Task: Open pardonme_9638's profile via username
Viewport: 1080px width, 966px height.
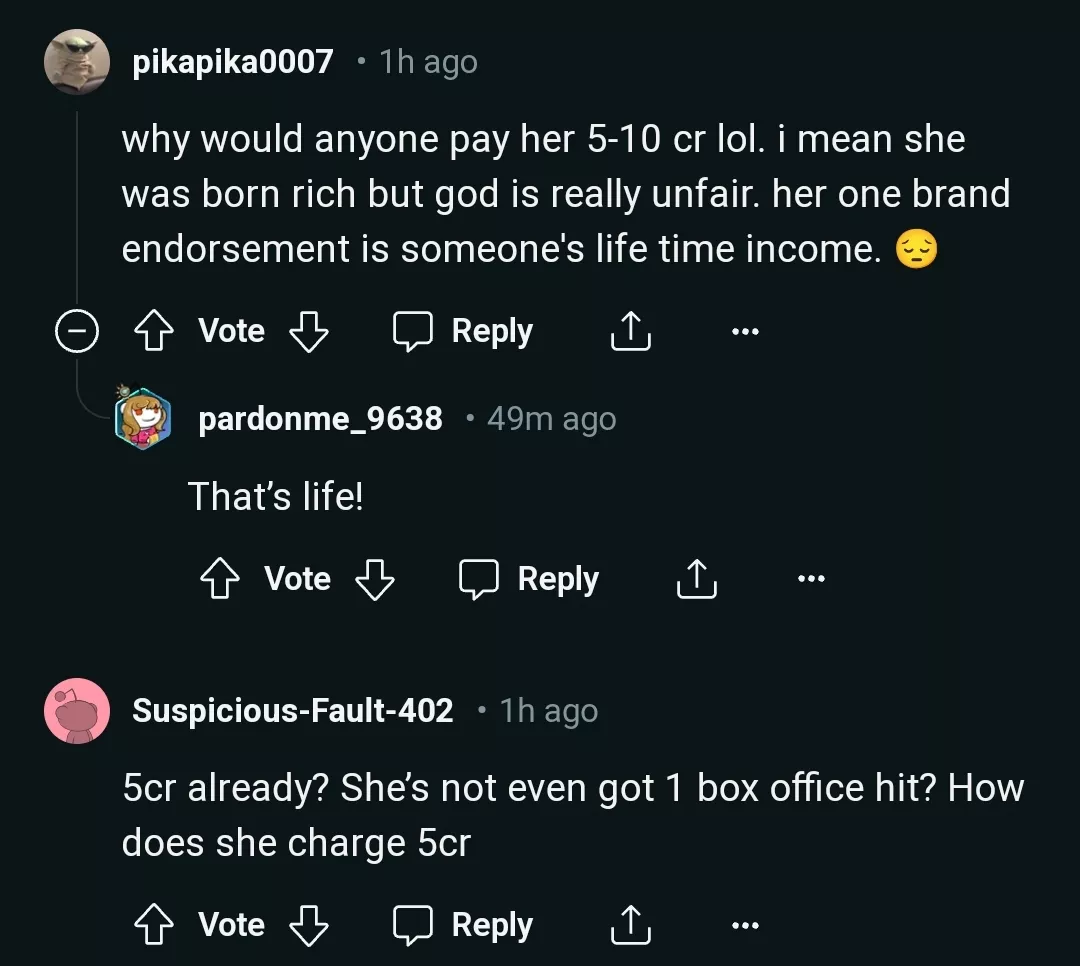Action: click(320, 419)
